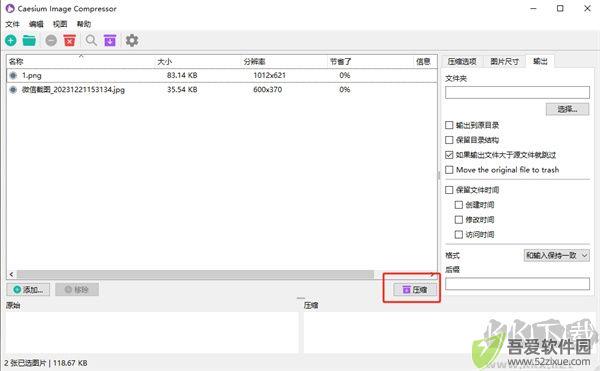Click the left arrow of the horizontal scrollbar
This screenshot has width=600, height=371.
point(11,274)
